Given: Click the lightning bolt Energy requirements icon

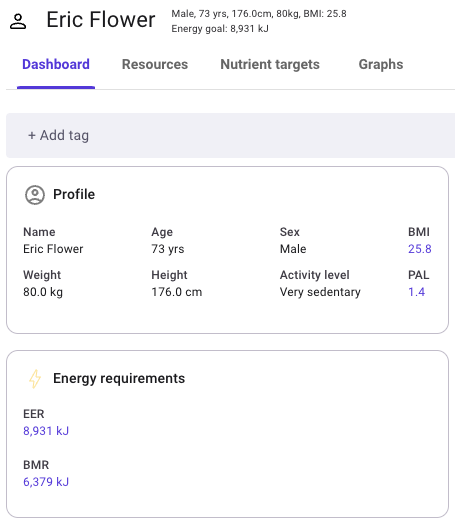Looking at the screenshot, I should point(35,379).
